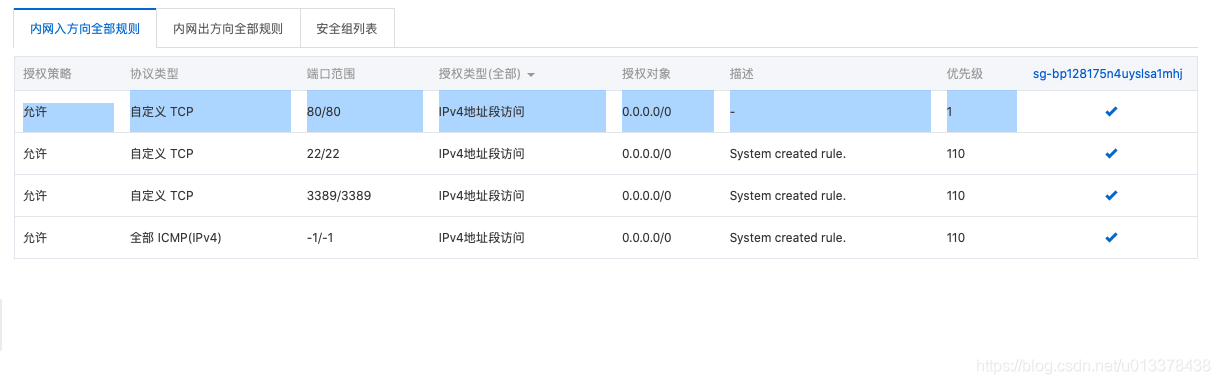
Task: Click 自定义 TCP in the 22/22 row
Action: point(162,154)
